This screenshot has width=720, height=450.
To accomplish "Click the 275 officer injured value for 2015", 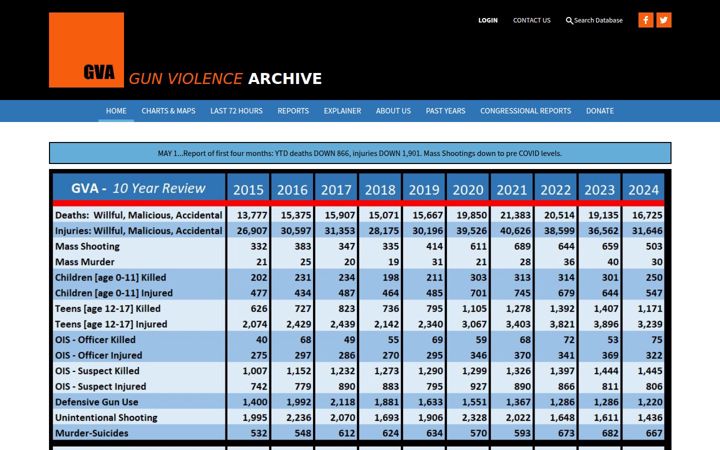I will 259,356.
